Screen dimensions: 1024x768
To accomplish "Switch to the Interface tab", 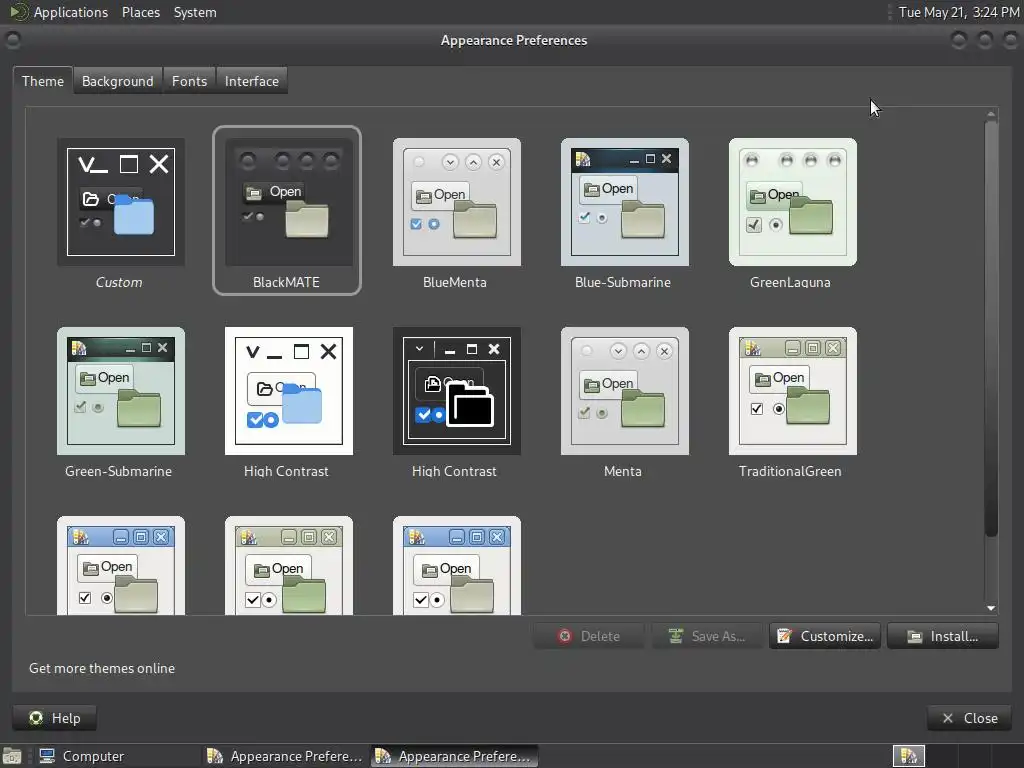I will tap(251, 81).
